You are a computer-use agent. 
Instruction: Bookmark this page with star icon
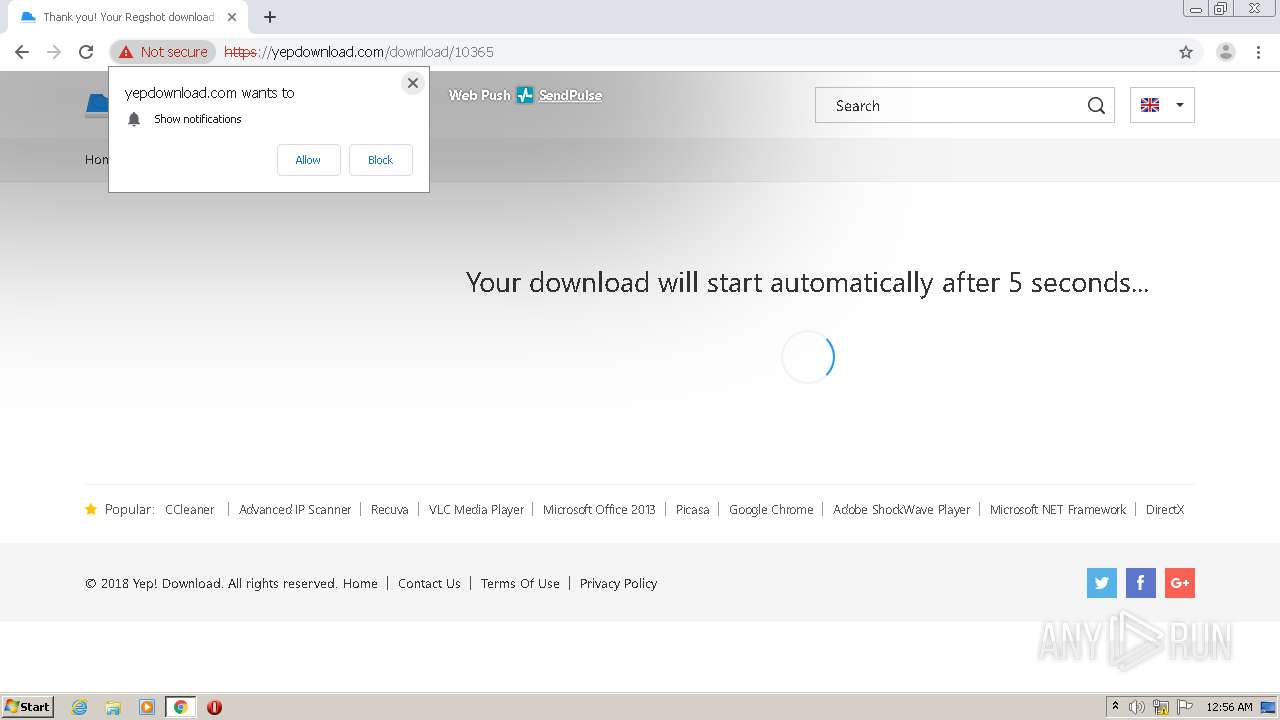coord(1186,52)
